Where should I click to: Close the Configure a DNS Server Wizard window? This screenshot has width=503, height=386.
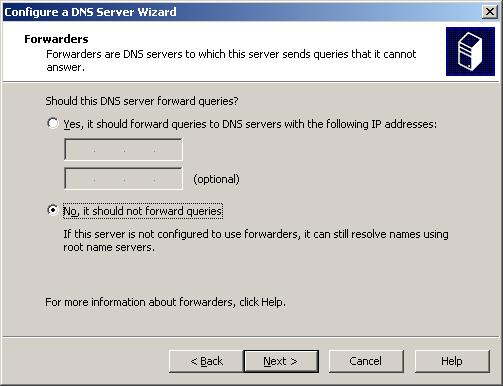pos(489,12)
